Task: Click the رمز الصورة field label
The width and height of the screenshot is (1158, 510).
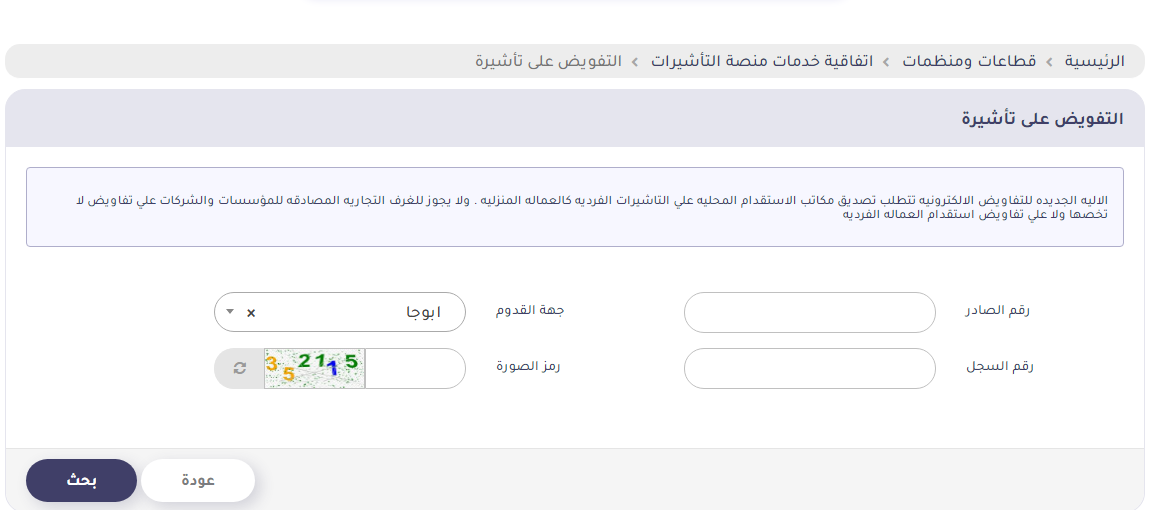Action: click(x=528, y=367)
